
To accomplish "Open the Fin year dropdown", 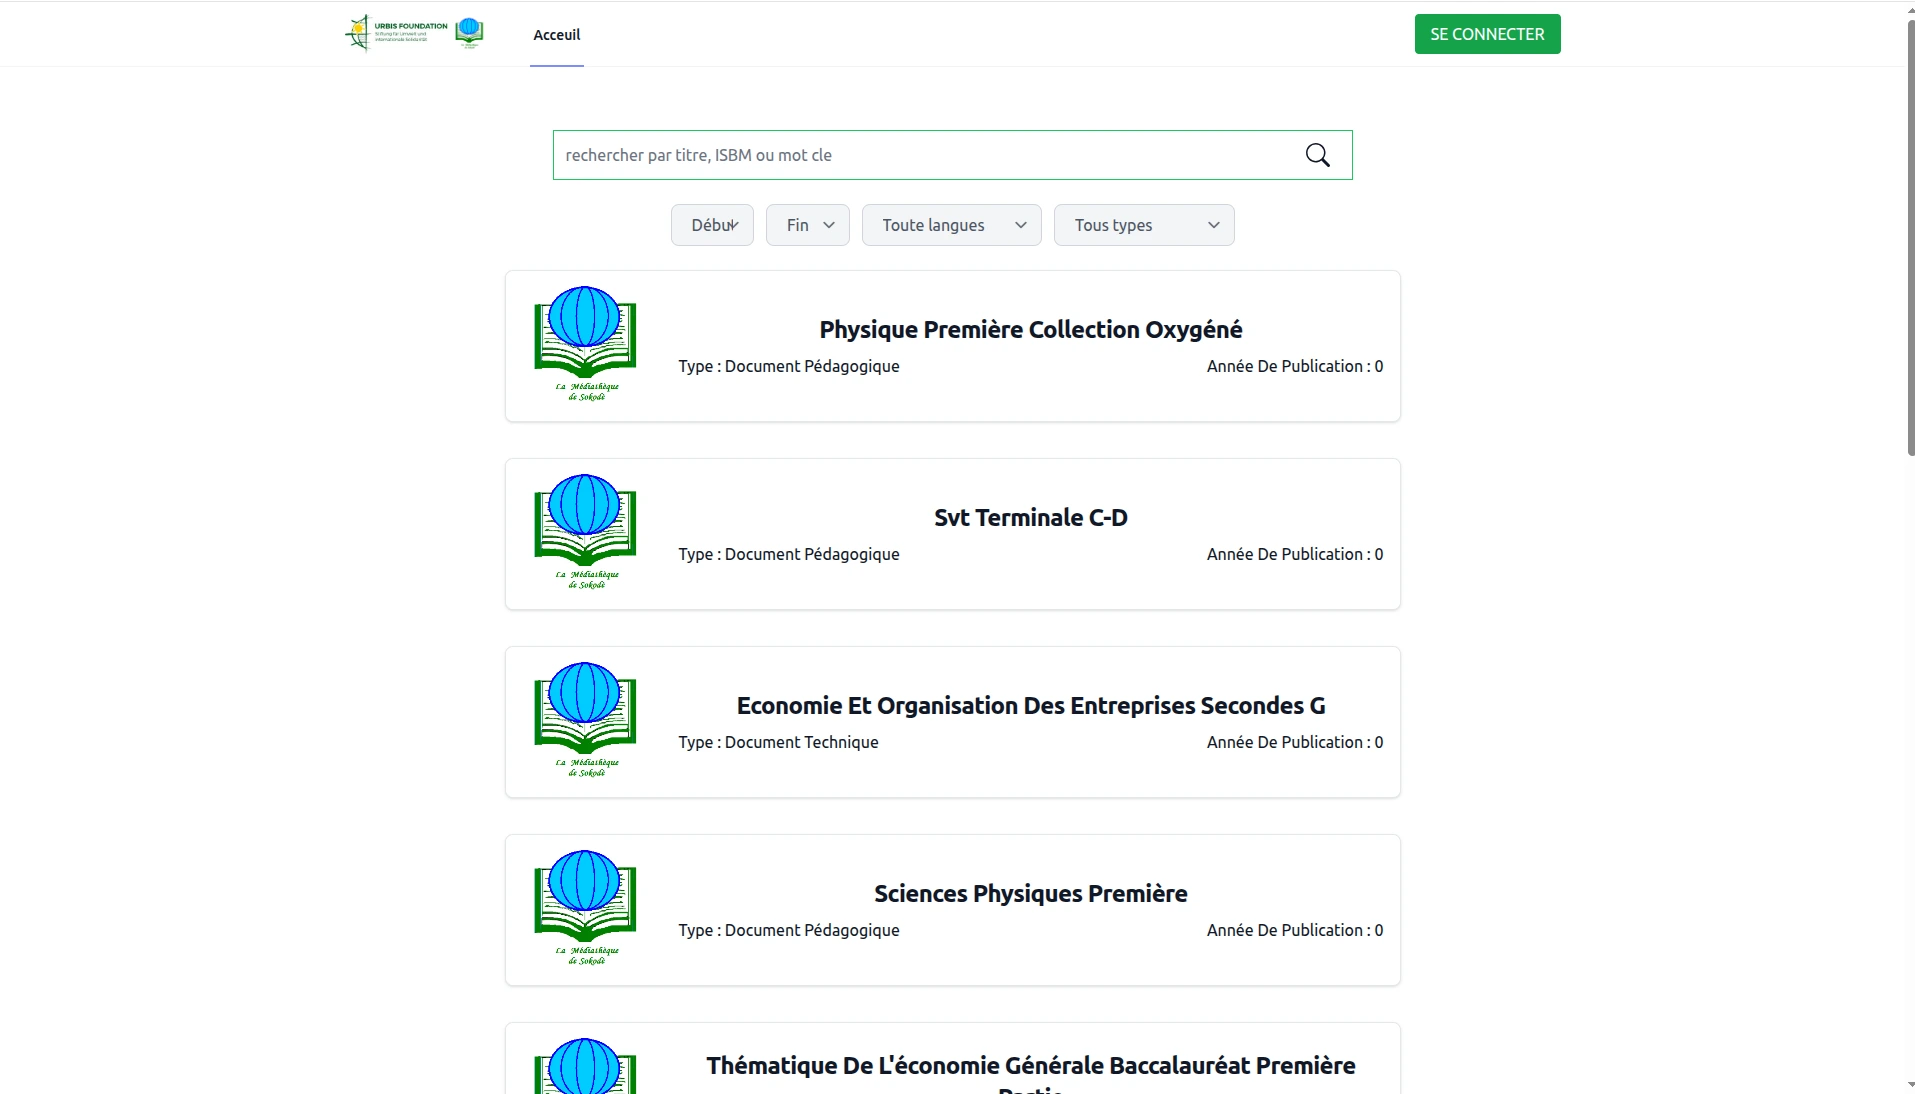I will click(808, 225).
